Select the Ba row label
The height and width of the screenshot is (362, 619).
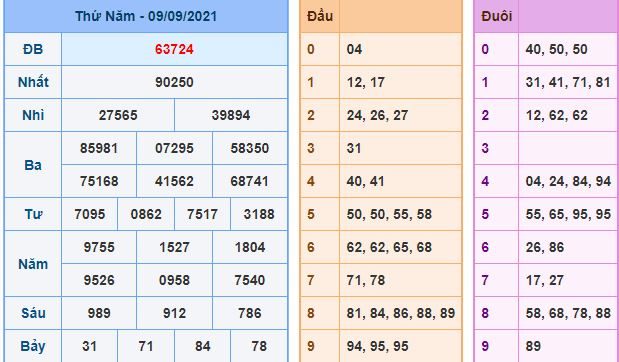pyautogui.click(x=33, y=165)
